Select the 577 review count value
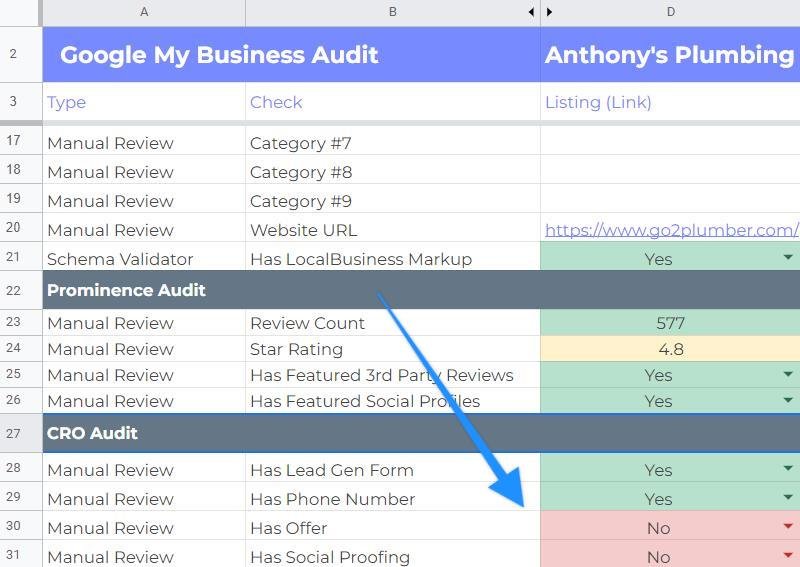The width and height of the screenshot is (800, 567). (670, 323)
